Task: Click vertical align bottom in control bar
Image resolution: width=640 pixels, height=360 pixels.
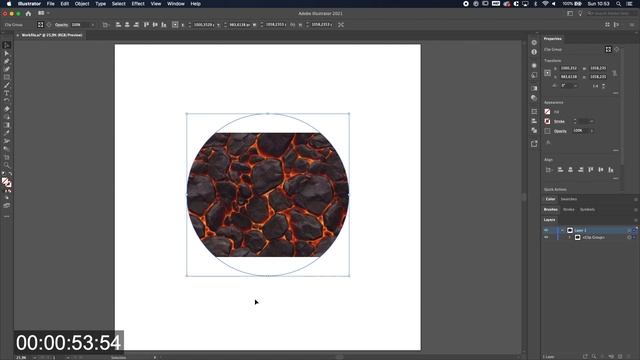Action: [x=164, y=24]
